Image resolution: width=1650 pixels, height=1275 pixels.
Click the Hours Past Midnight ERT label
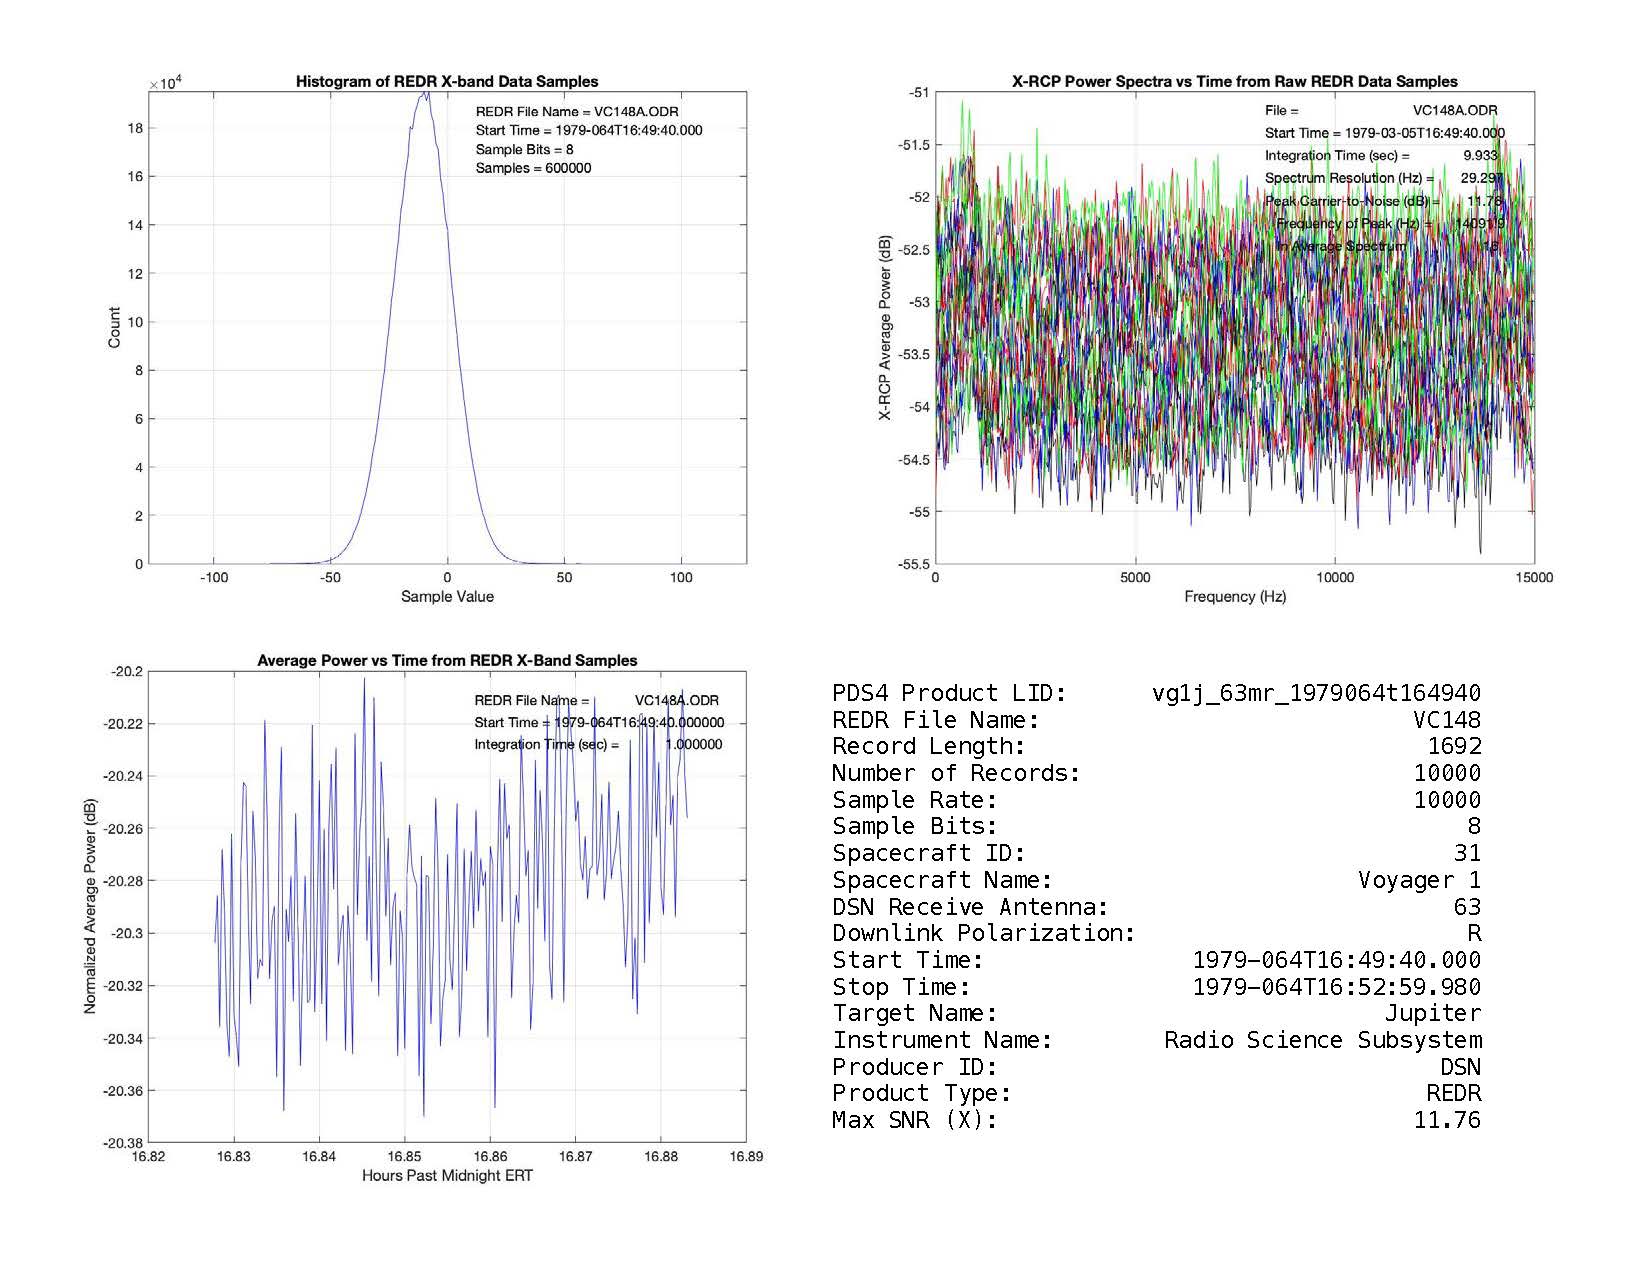[x=446, y=1175]
